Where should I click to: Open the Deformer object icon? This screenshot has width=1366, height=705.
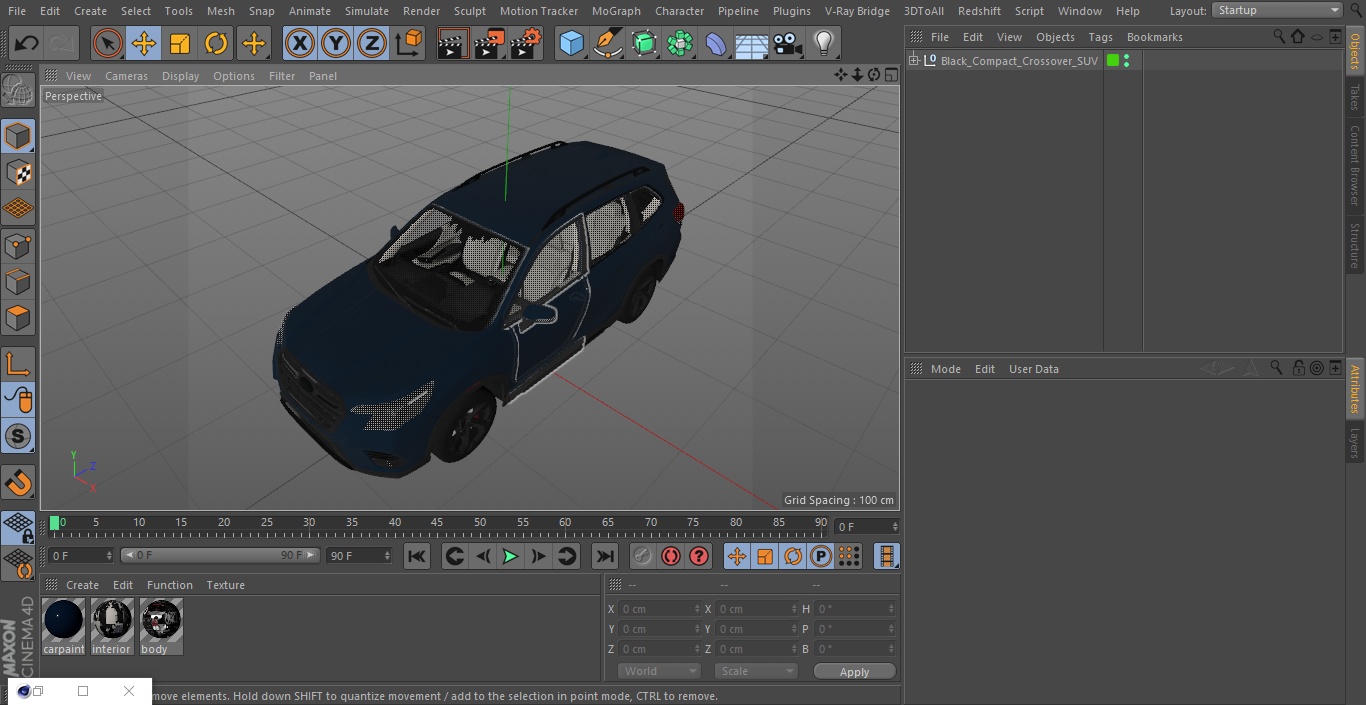tap(716, 43)
